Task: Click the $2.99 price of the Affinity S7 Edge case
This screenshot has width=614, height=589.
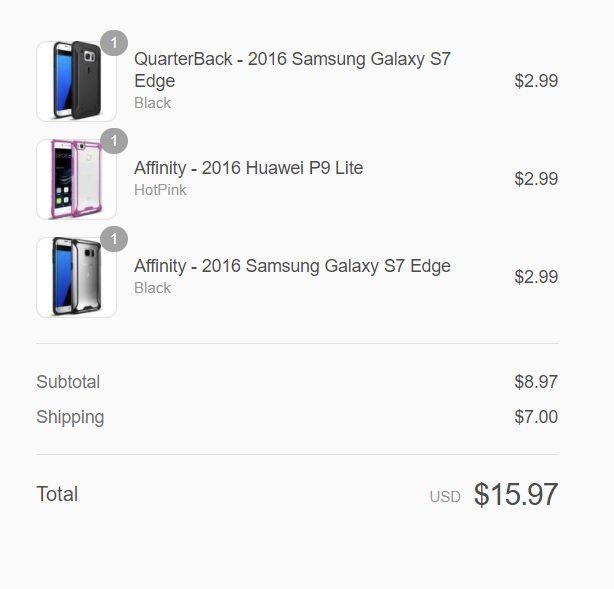Action: point(536,277)
